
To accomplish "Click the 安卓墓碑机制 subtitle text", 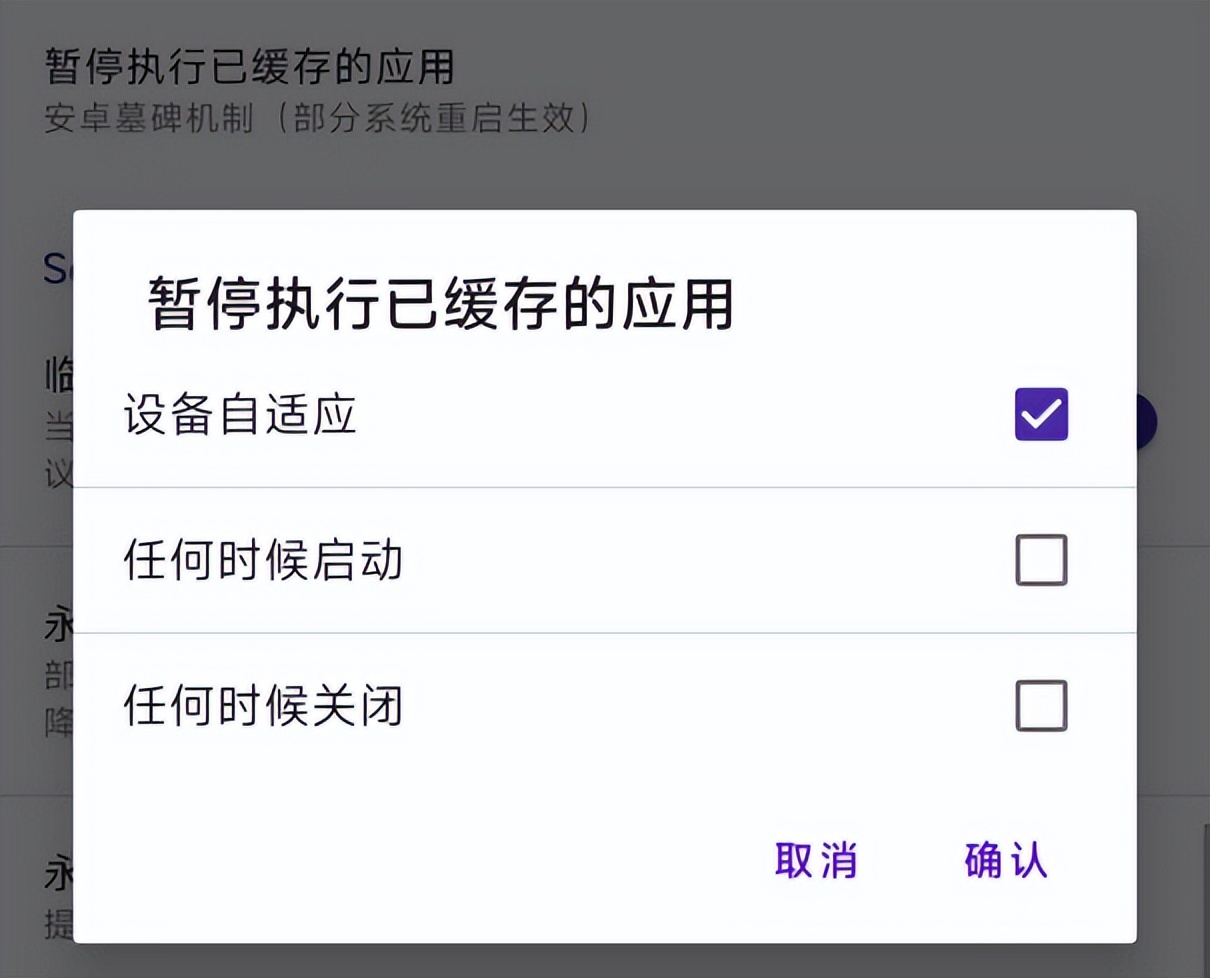I will pos(320,119).
